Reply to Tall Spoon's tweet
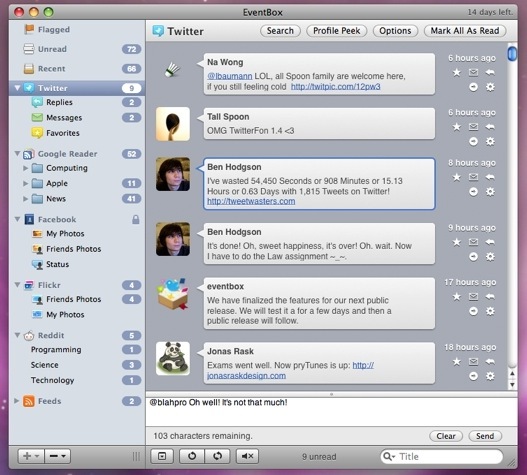The image size is (527, 475). 490,127
